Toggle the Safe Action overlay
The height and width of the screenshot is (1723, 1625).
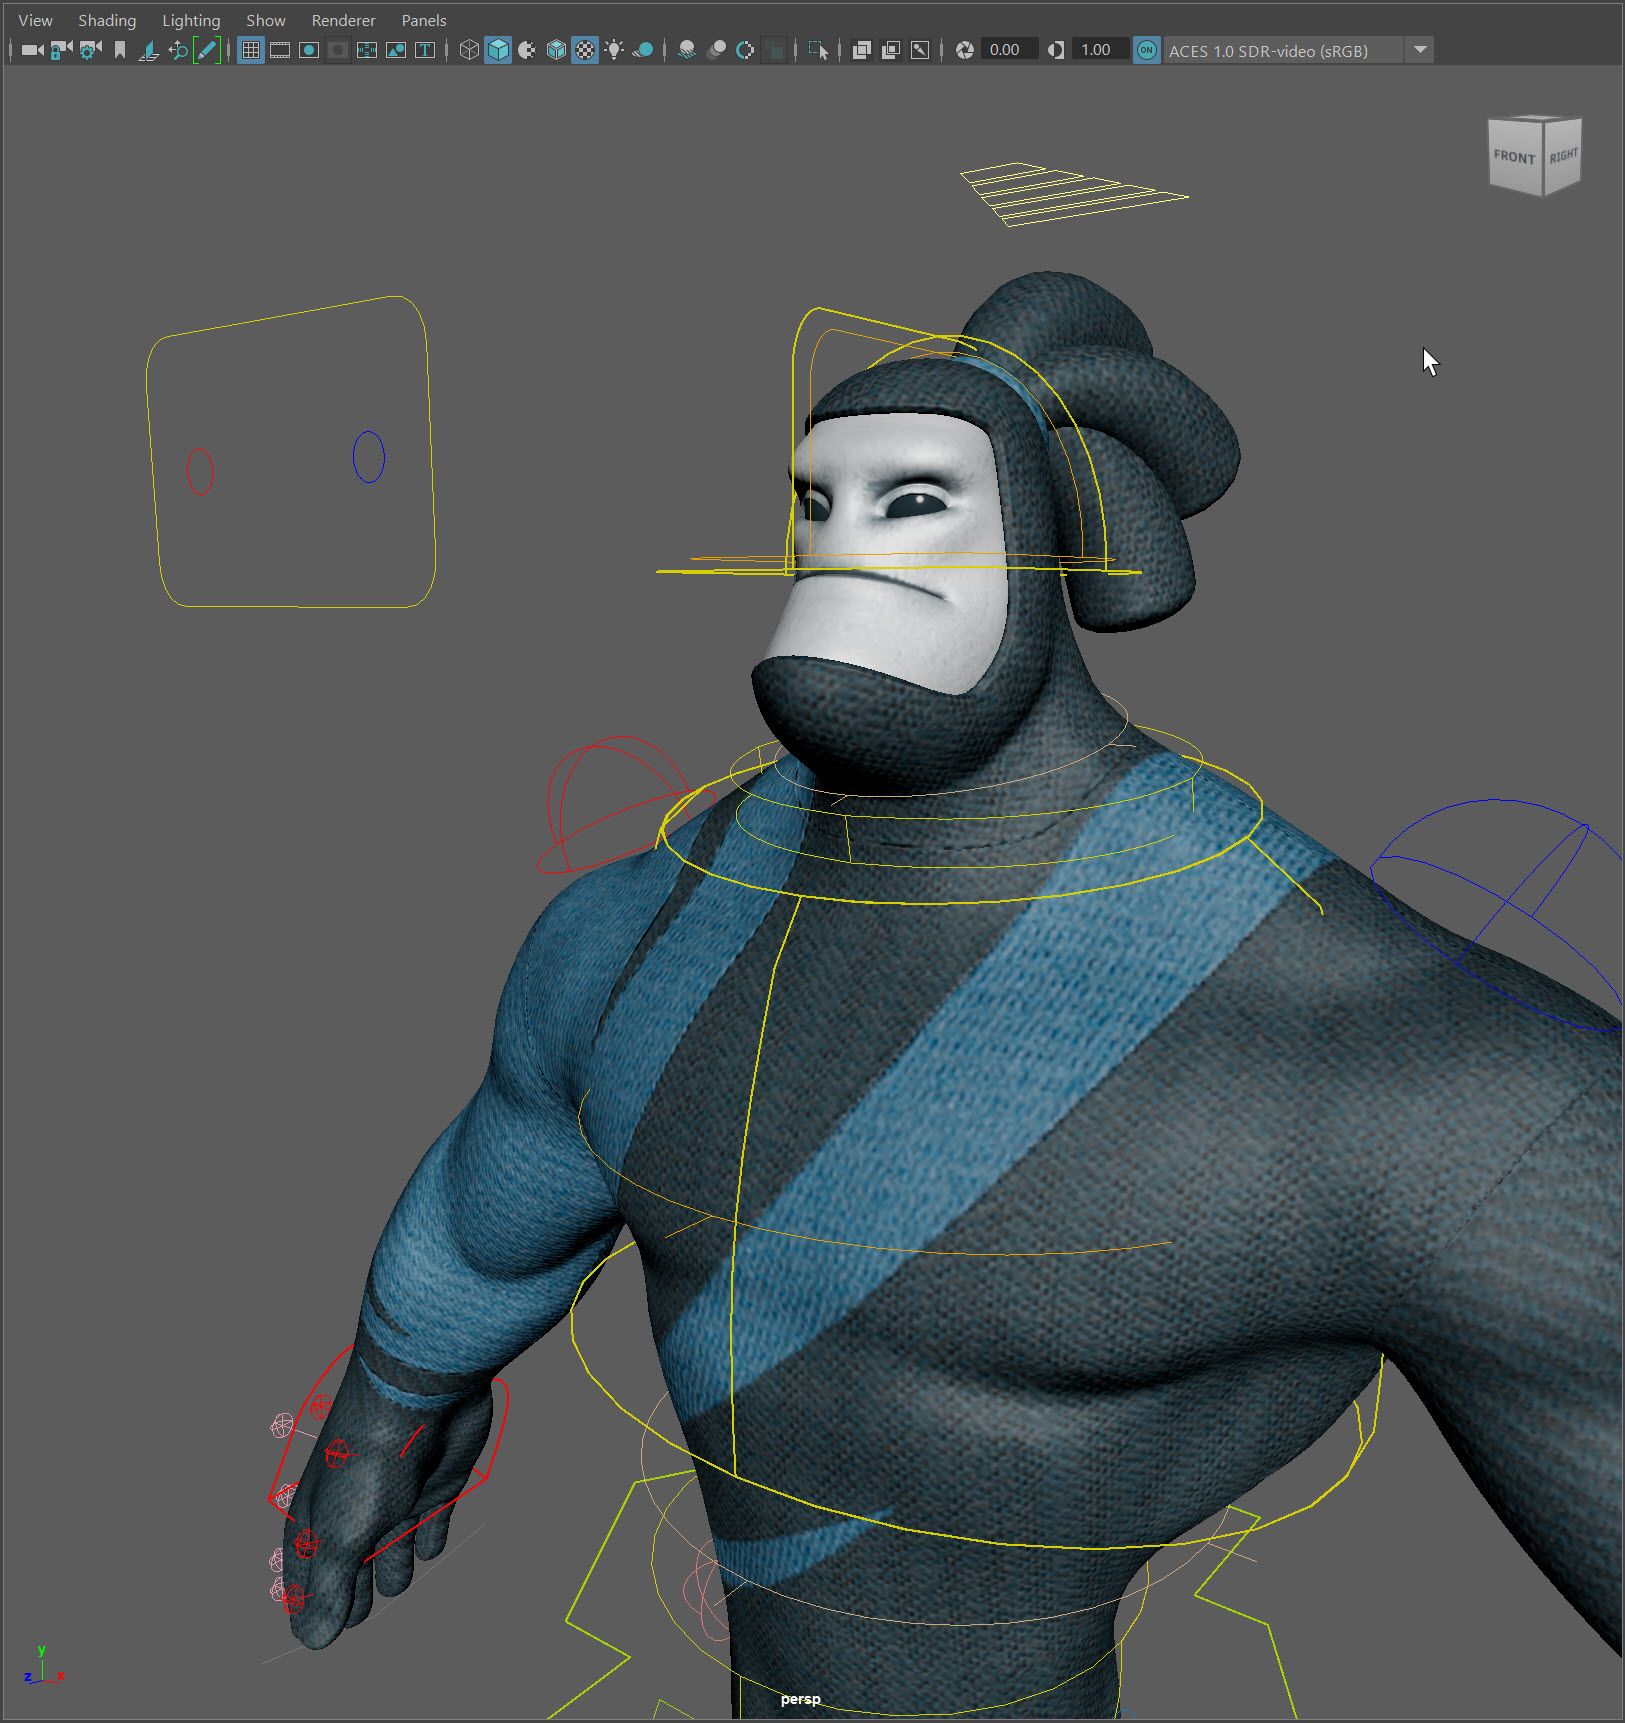[396, 50]
